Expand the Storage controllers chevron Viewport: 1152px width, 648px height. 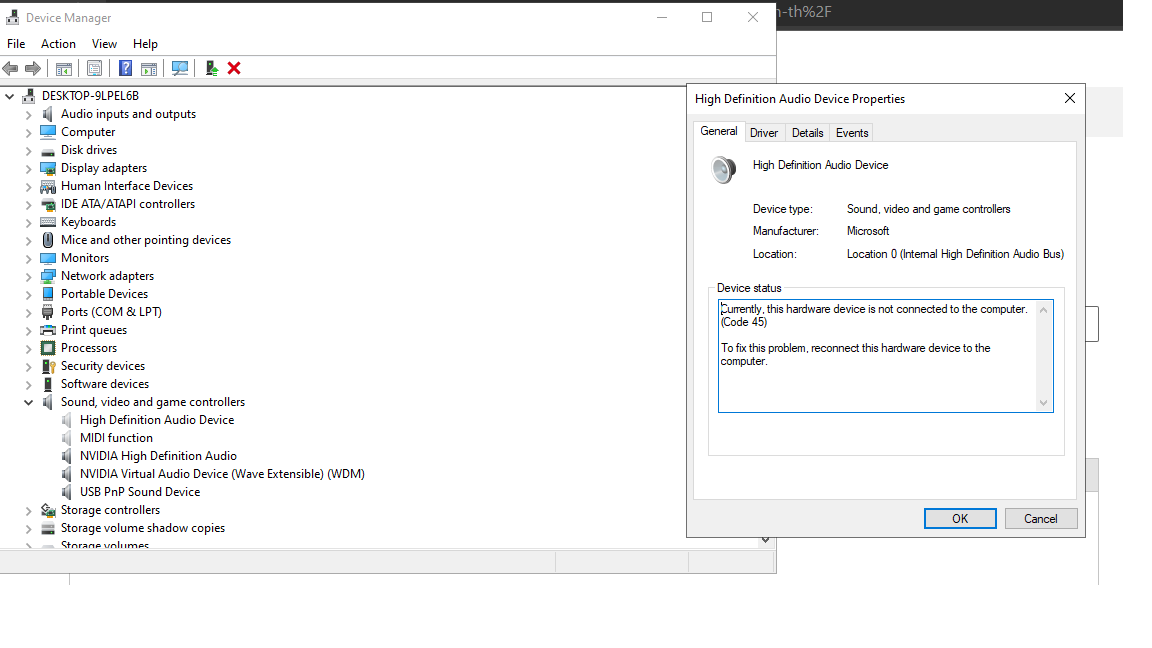click(x=29, y=511)
